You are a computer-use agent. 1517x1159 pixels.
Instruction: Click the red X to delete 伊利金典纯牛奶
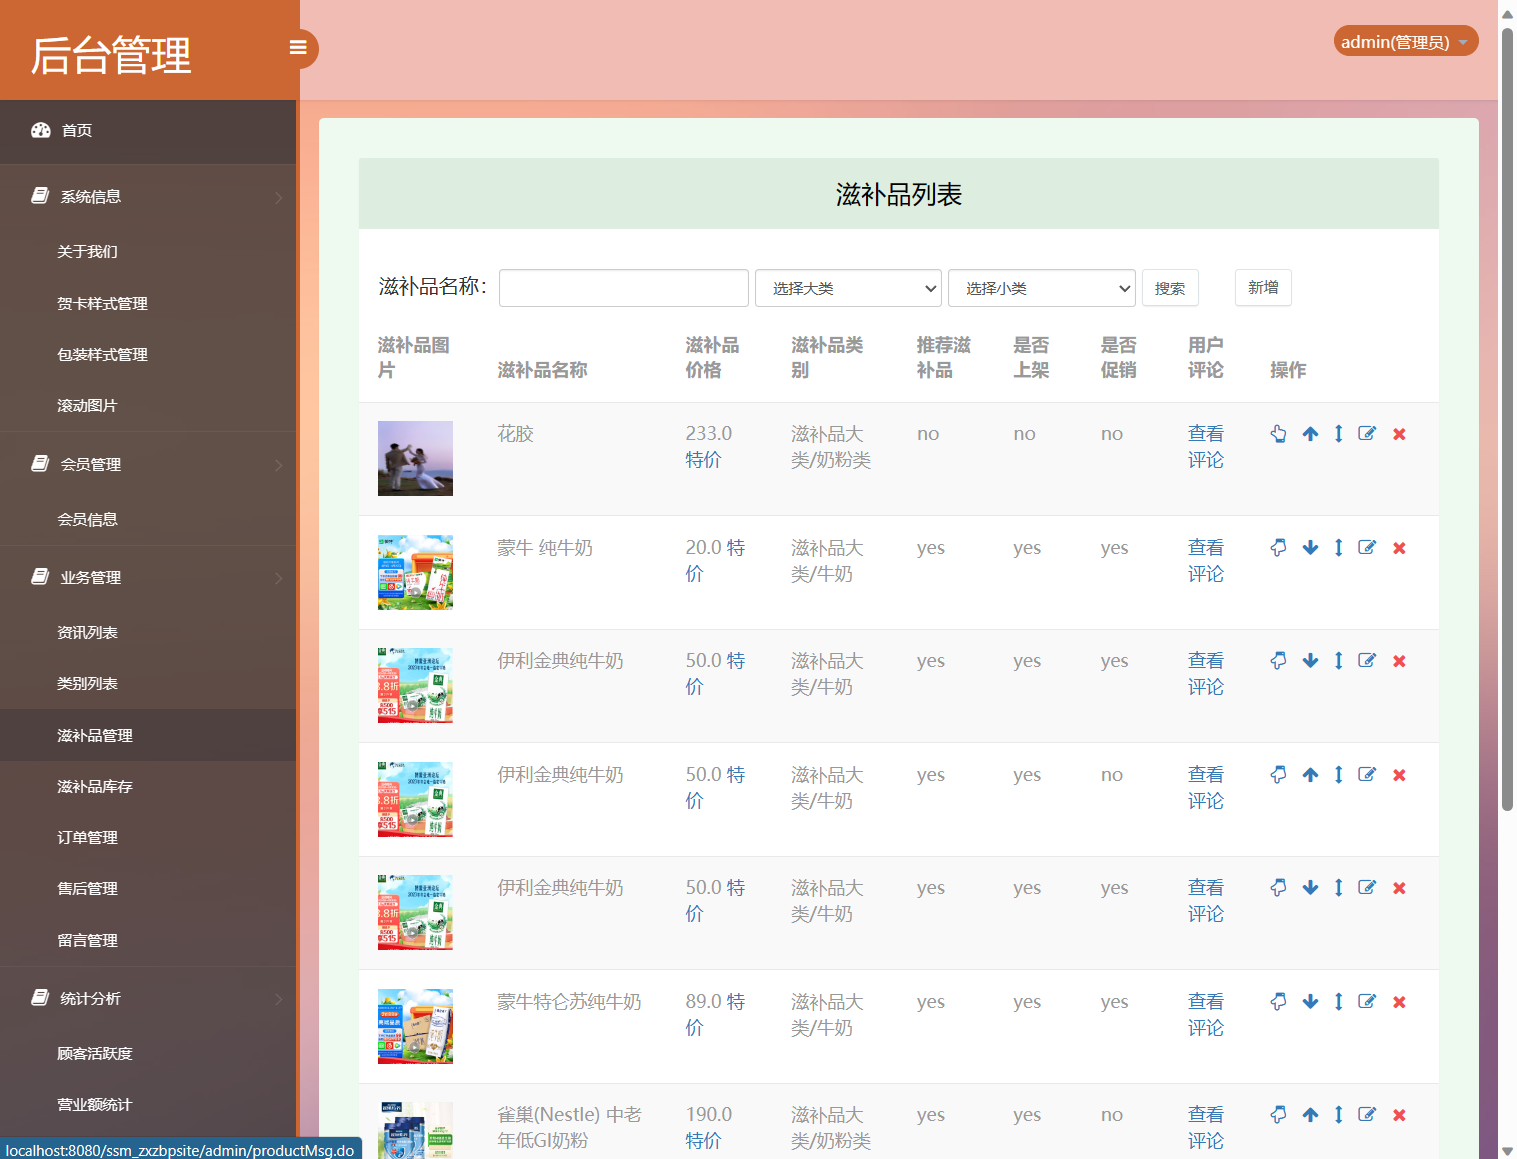[x=1399, y=660]
